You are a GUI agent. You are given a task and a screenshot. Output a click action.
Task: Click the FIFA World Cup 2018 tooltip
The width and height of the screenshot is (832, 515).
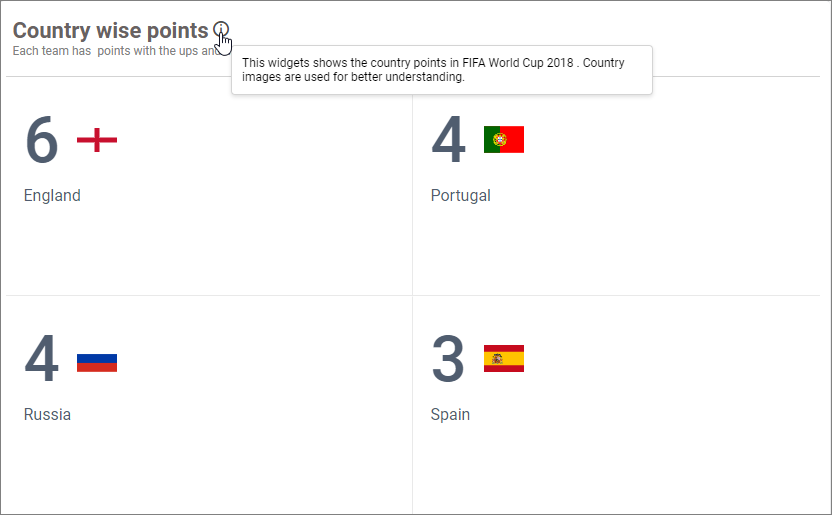click(441, 70)
